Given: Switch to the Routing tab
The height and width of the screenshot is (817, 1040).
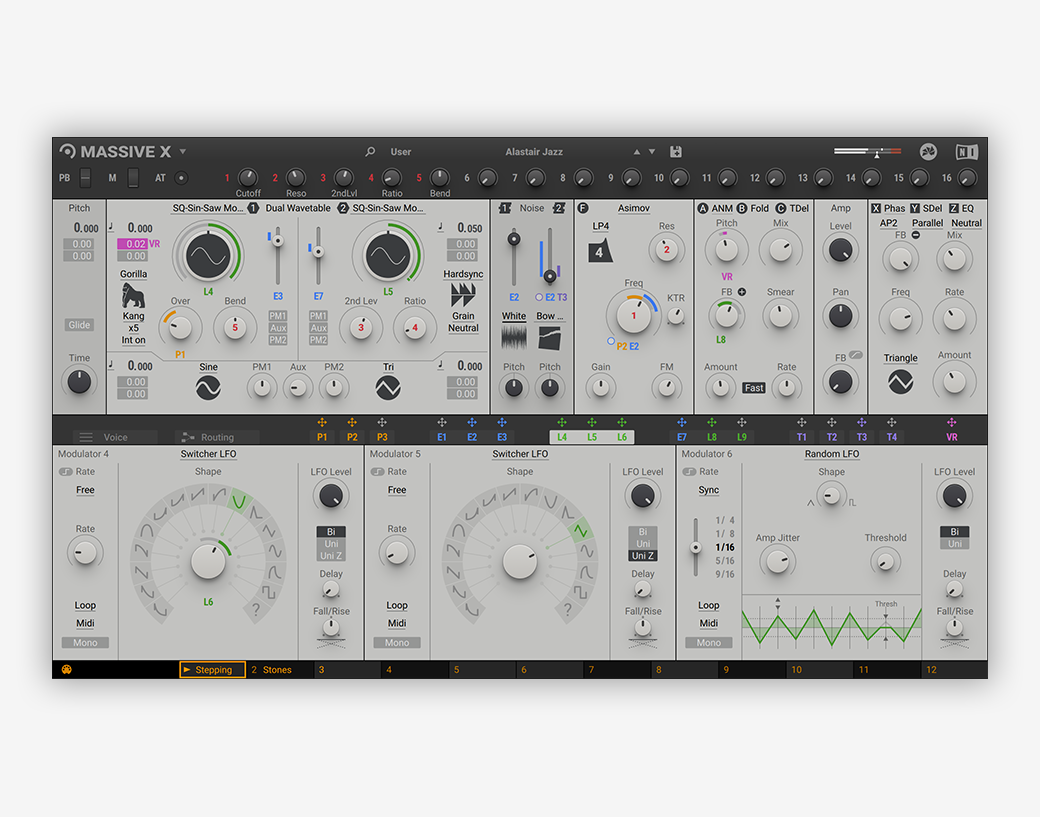Looking at the screenshot, I should (217, 437).
